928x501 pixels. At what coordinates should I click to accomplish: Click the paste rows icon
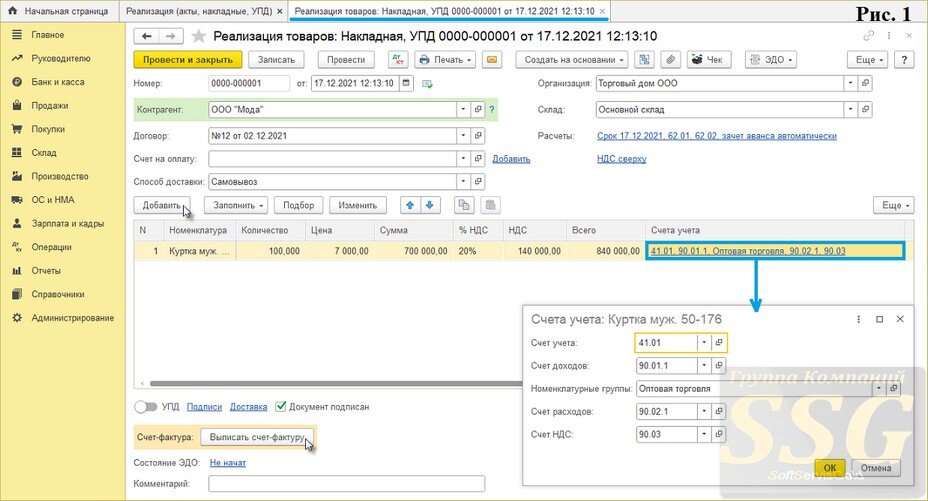point(490,205)
